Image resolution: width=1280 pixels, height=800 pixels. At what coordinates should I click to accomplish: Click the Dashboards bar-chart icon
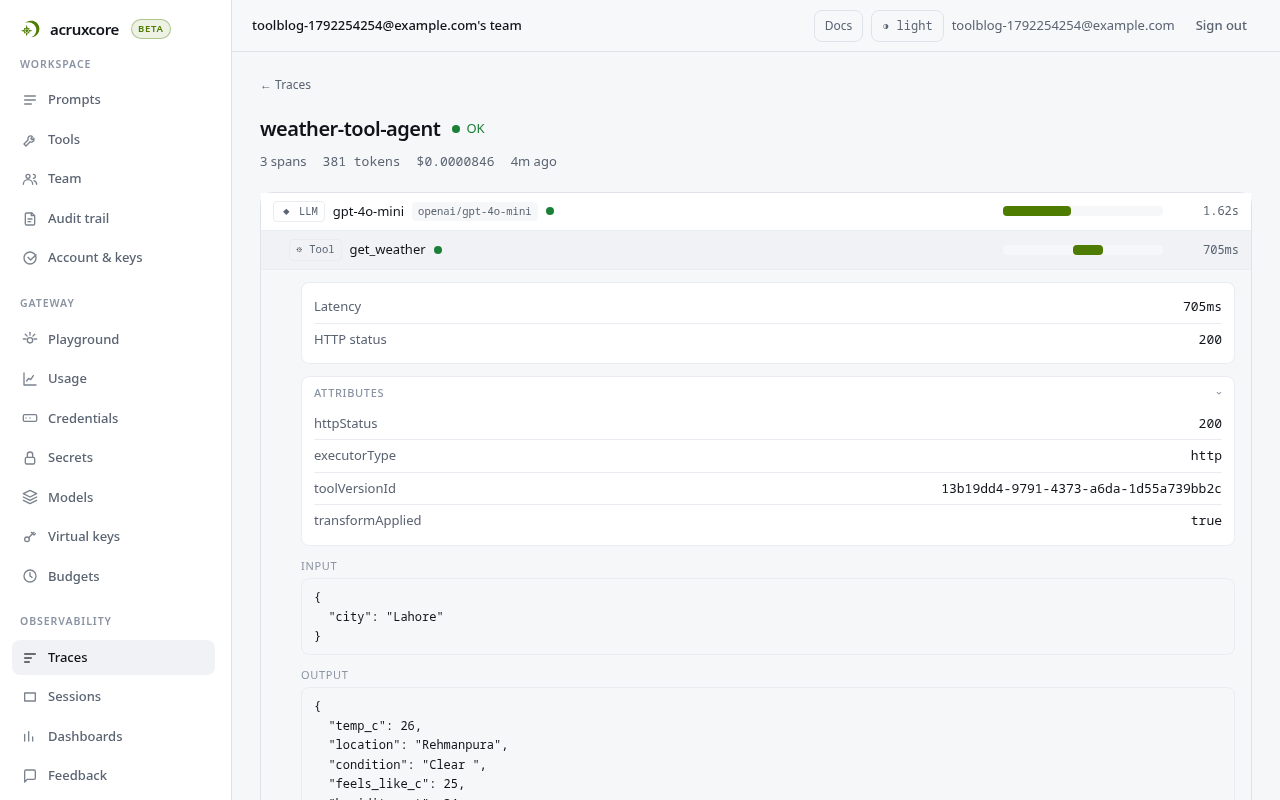coord(30,737)
